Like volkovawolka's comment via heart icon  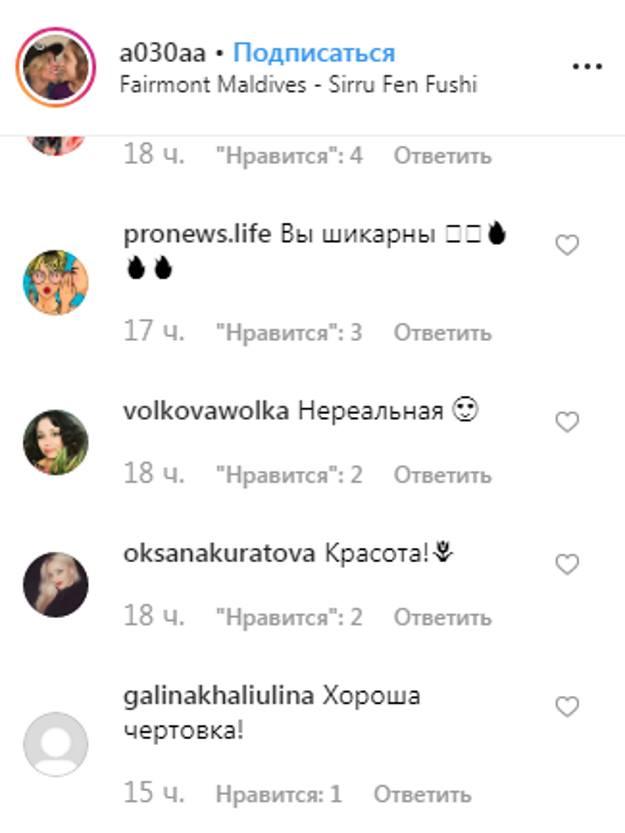tap(567, 422)
